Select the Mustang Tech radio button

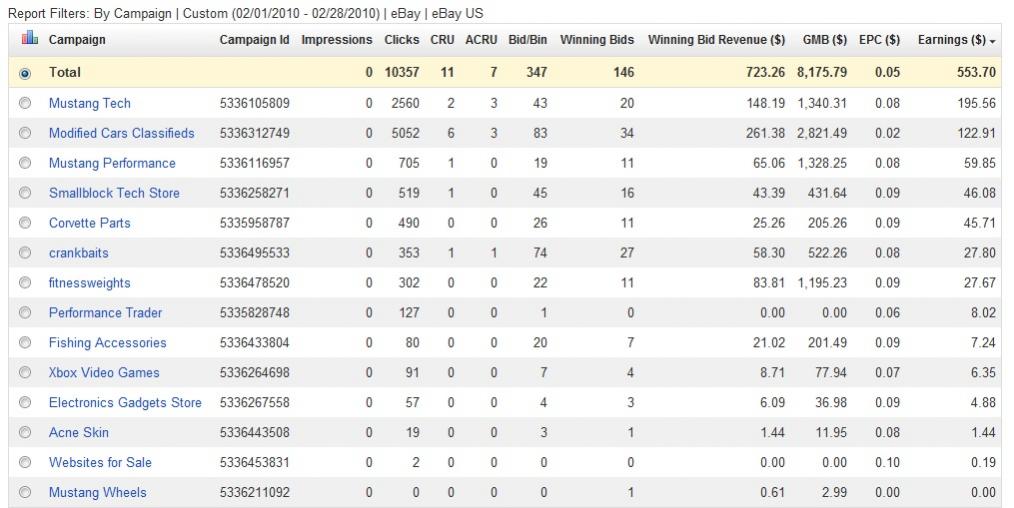pyautogui.click(x=26, y=103)
